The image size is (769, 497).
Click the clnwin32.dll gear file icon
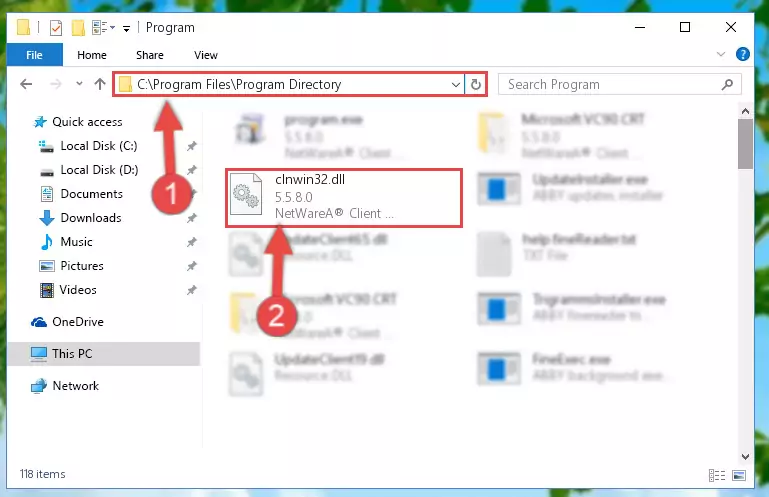click(246, 194)
